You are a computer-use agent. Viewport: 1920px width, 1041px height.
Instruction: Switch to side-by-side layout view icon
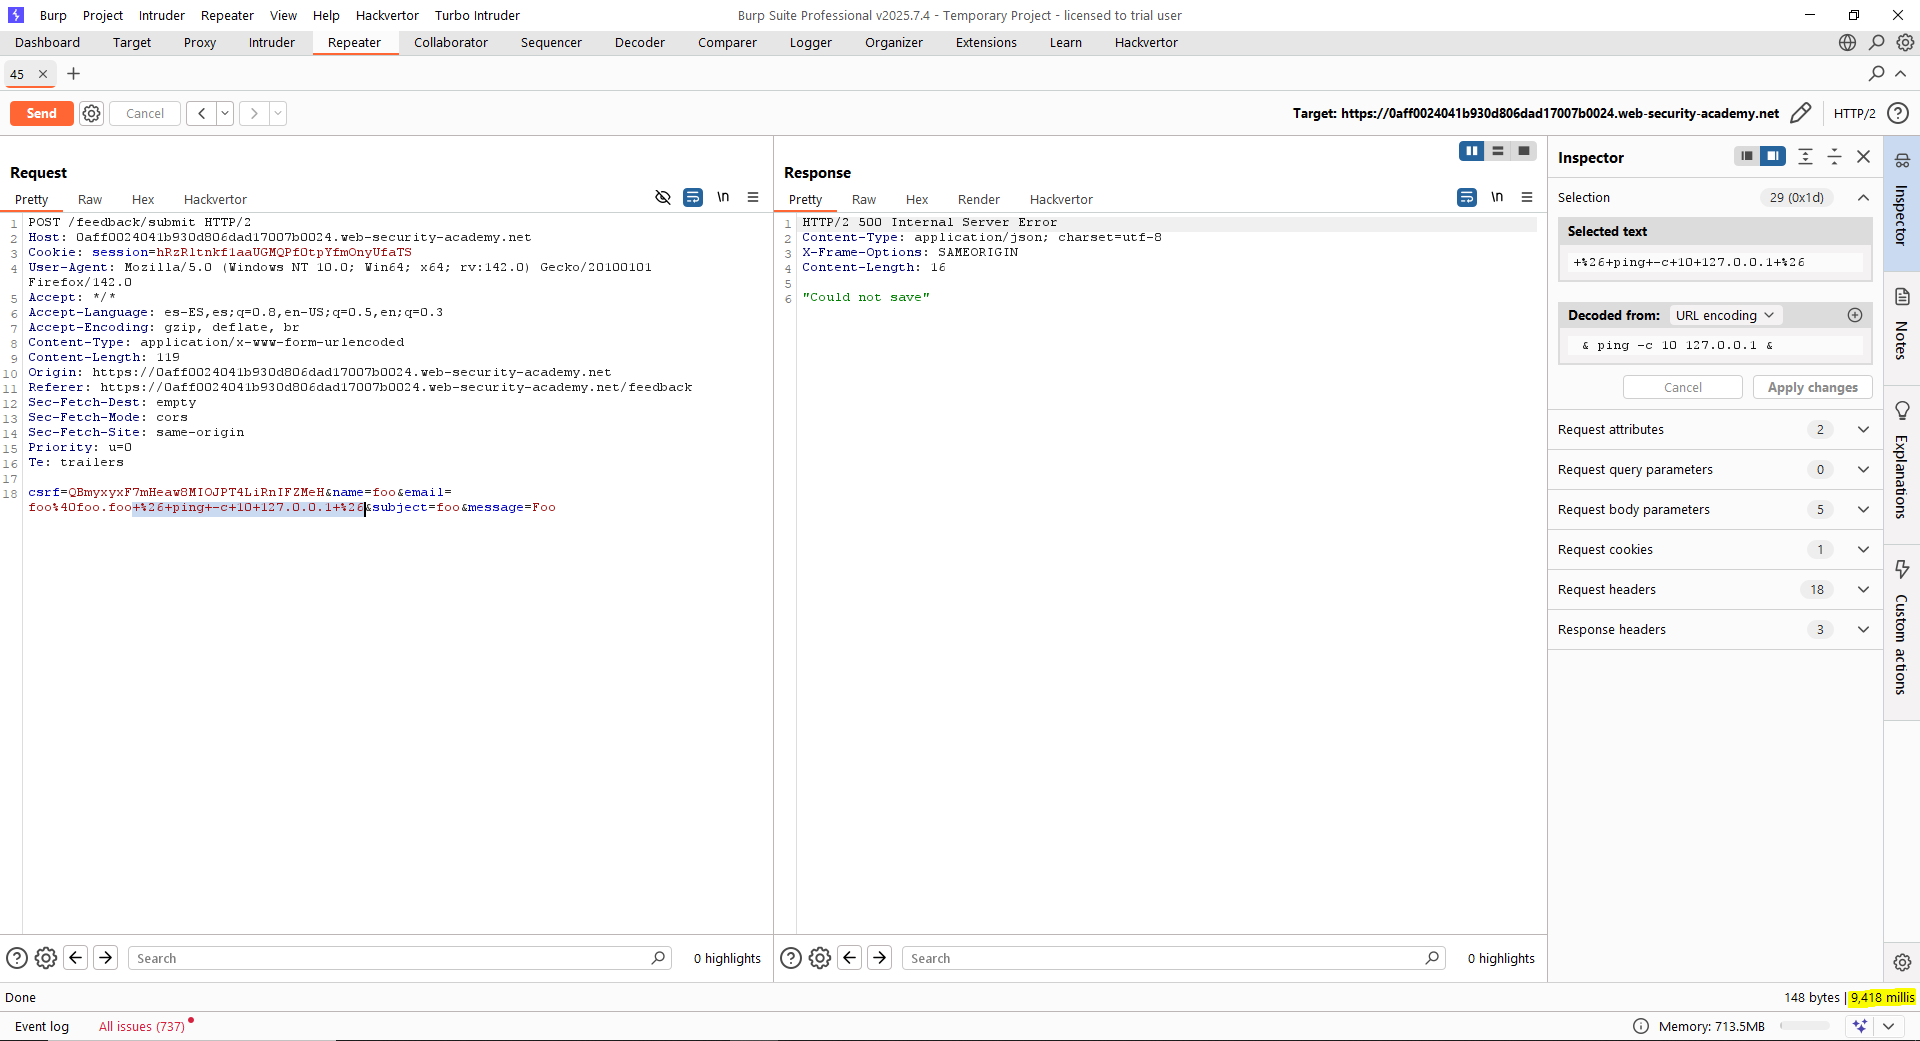tap(1471, 151)
